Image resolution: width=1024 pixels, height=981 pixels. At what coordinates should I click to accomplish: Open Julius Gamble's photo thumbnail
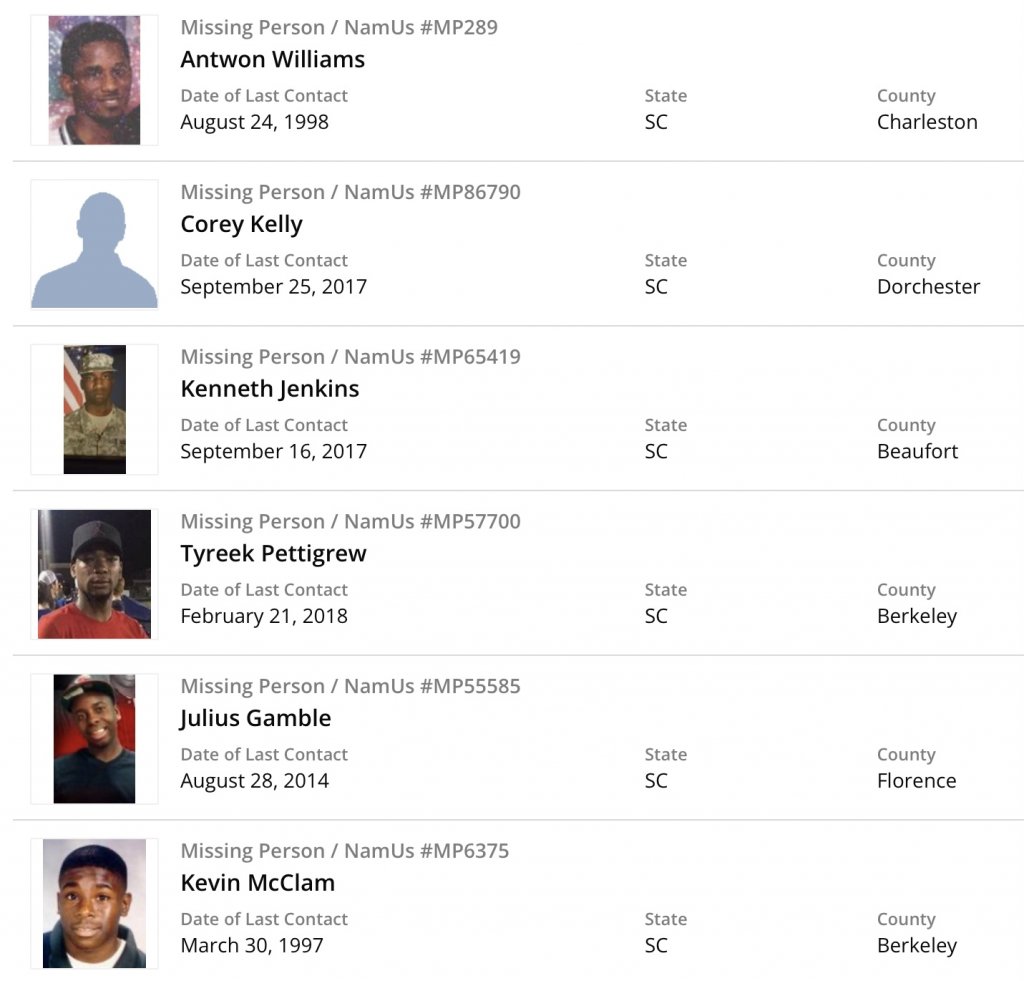pyautogui.click(x=94, y=739)
